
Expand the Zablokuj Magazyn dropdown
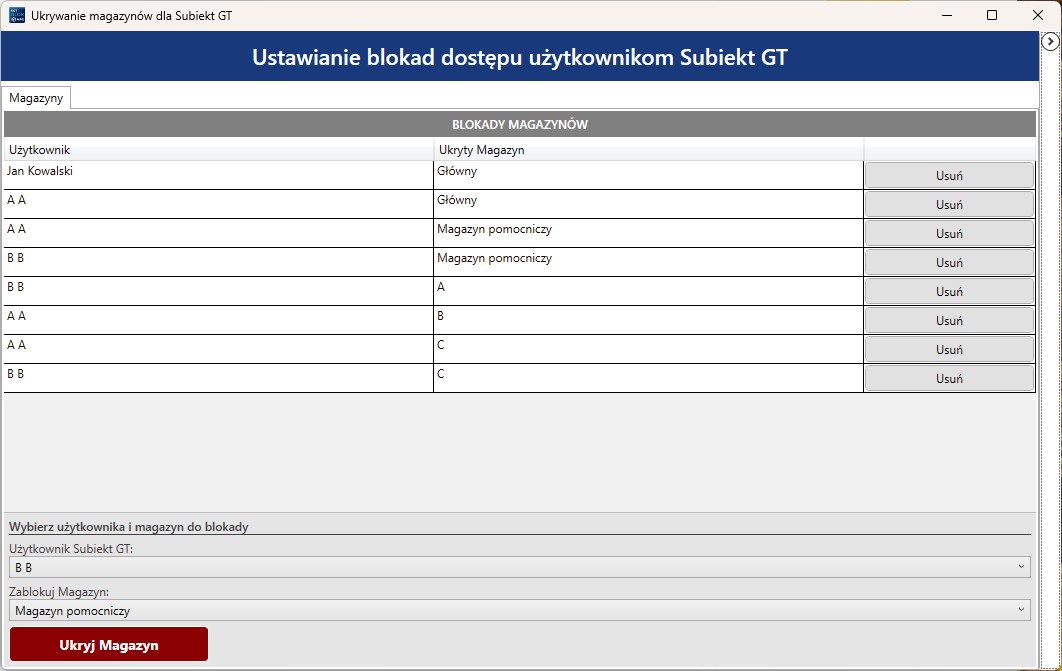point(519,610)
